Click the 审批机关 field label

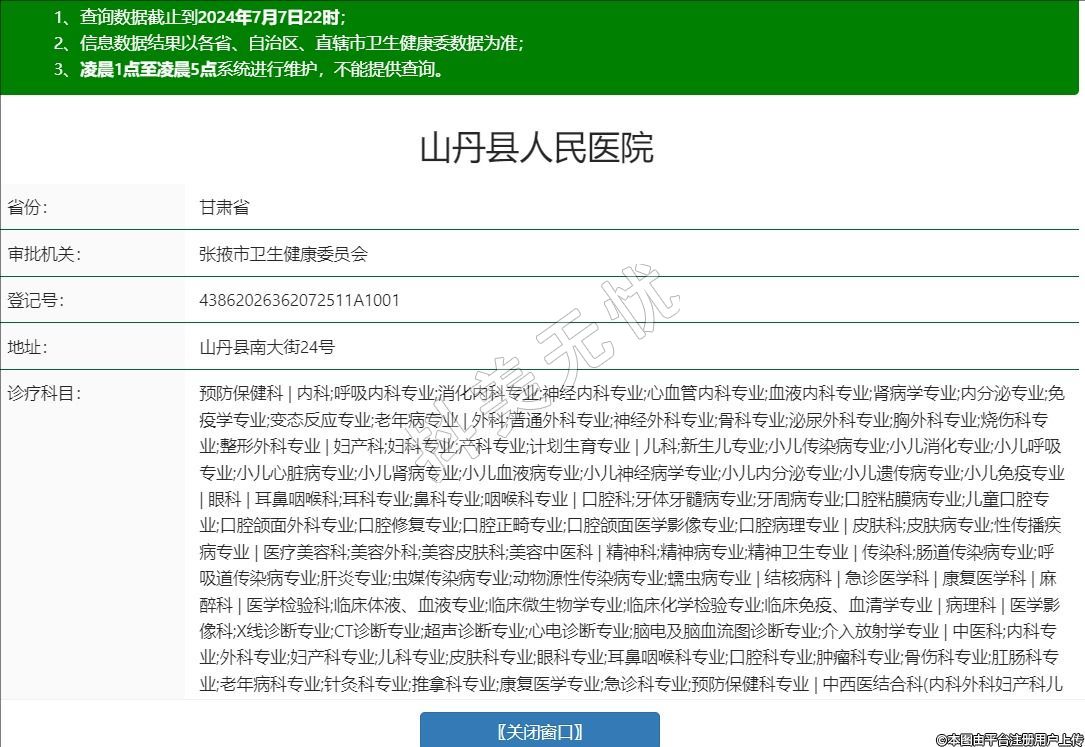click(x=44, y=254)
